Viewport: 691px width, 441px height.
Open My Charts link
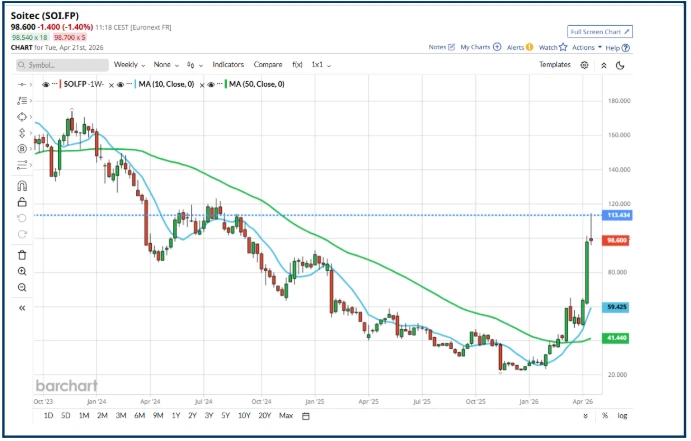[x=481, y=47]
